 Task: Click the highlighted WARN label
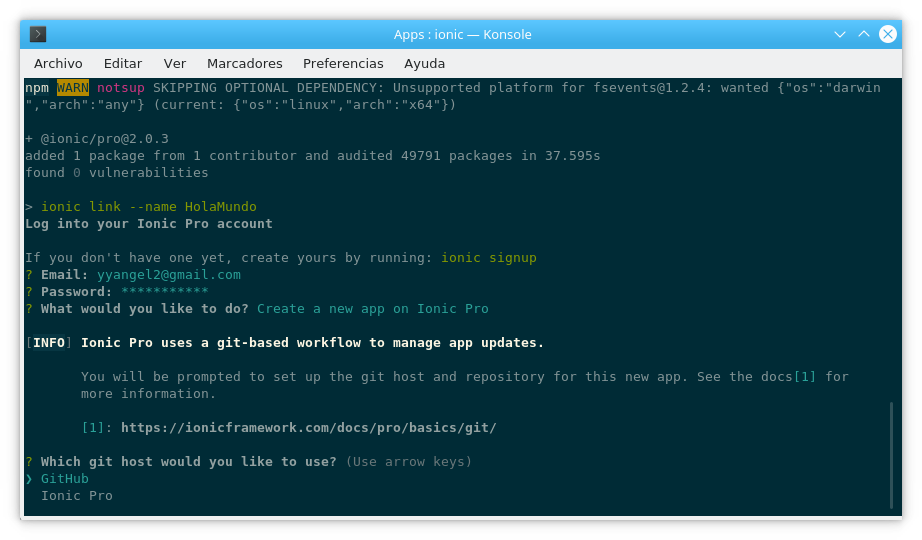click(73, 88)
